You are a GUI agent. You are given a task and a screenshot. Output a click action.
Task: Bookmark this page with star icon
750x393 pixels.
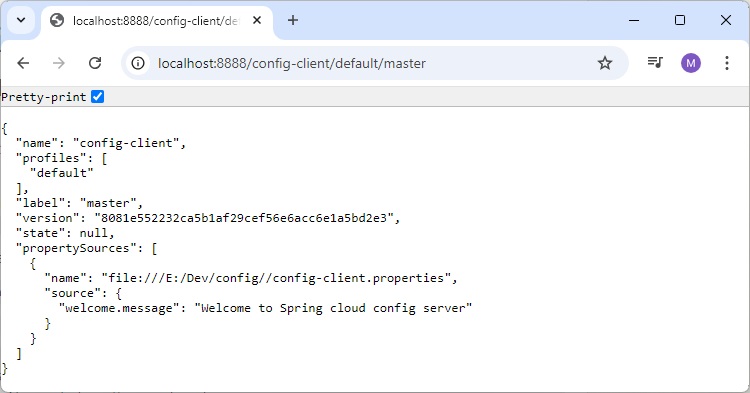[605, 63]
